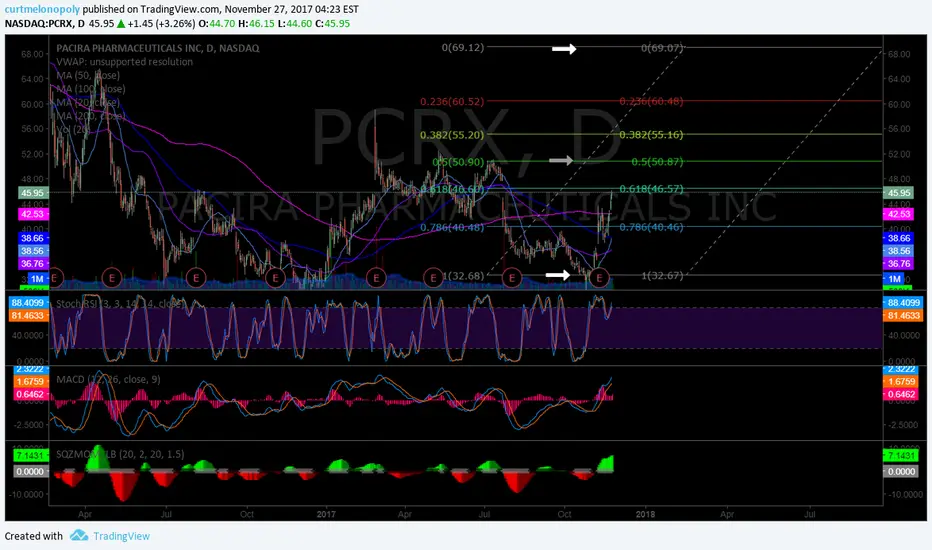Click the C:45.95 close value in header
Screen dimensions: 932x550
[332, 24]
